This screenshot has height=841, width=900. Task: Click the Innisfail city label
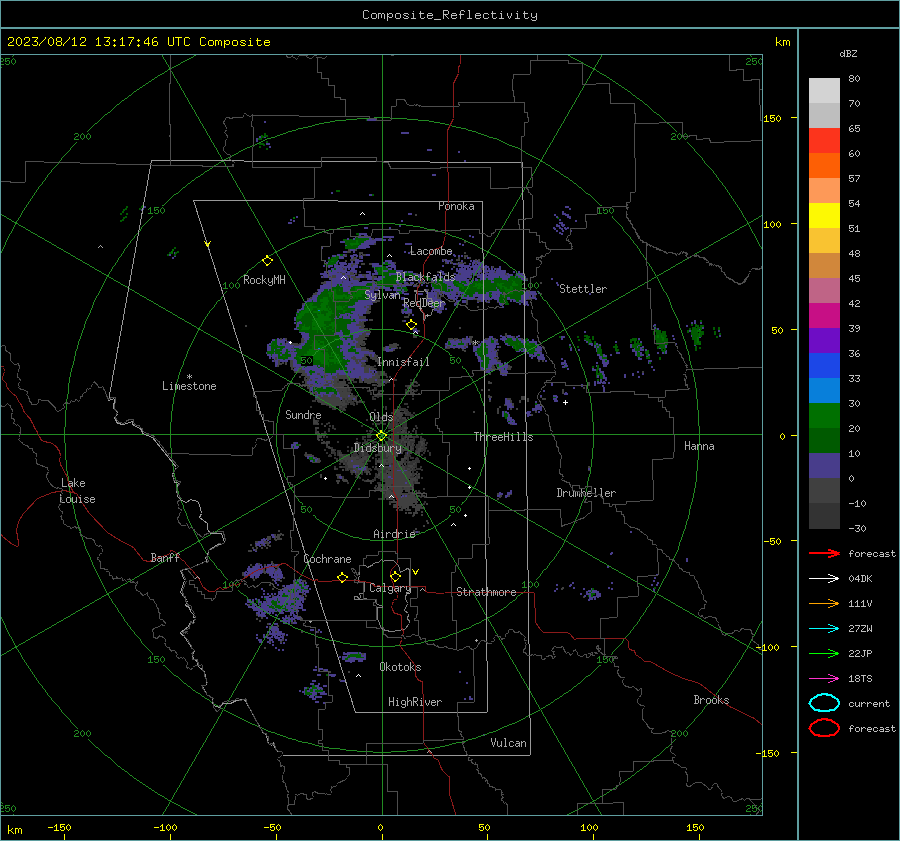pos(403,362)
